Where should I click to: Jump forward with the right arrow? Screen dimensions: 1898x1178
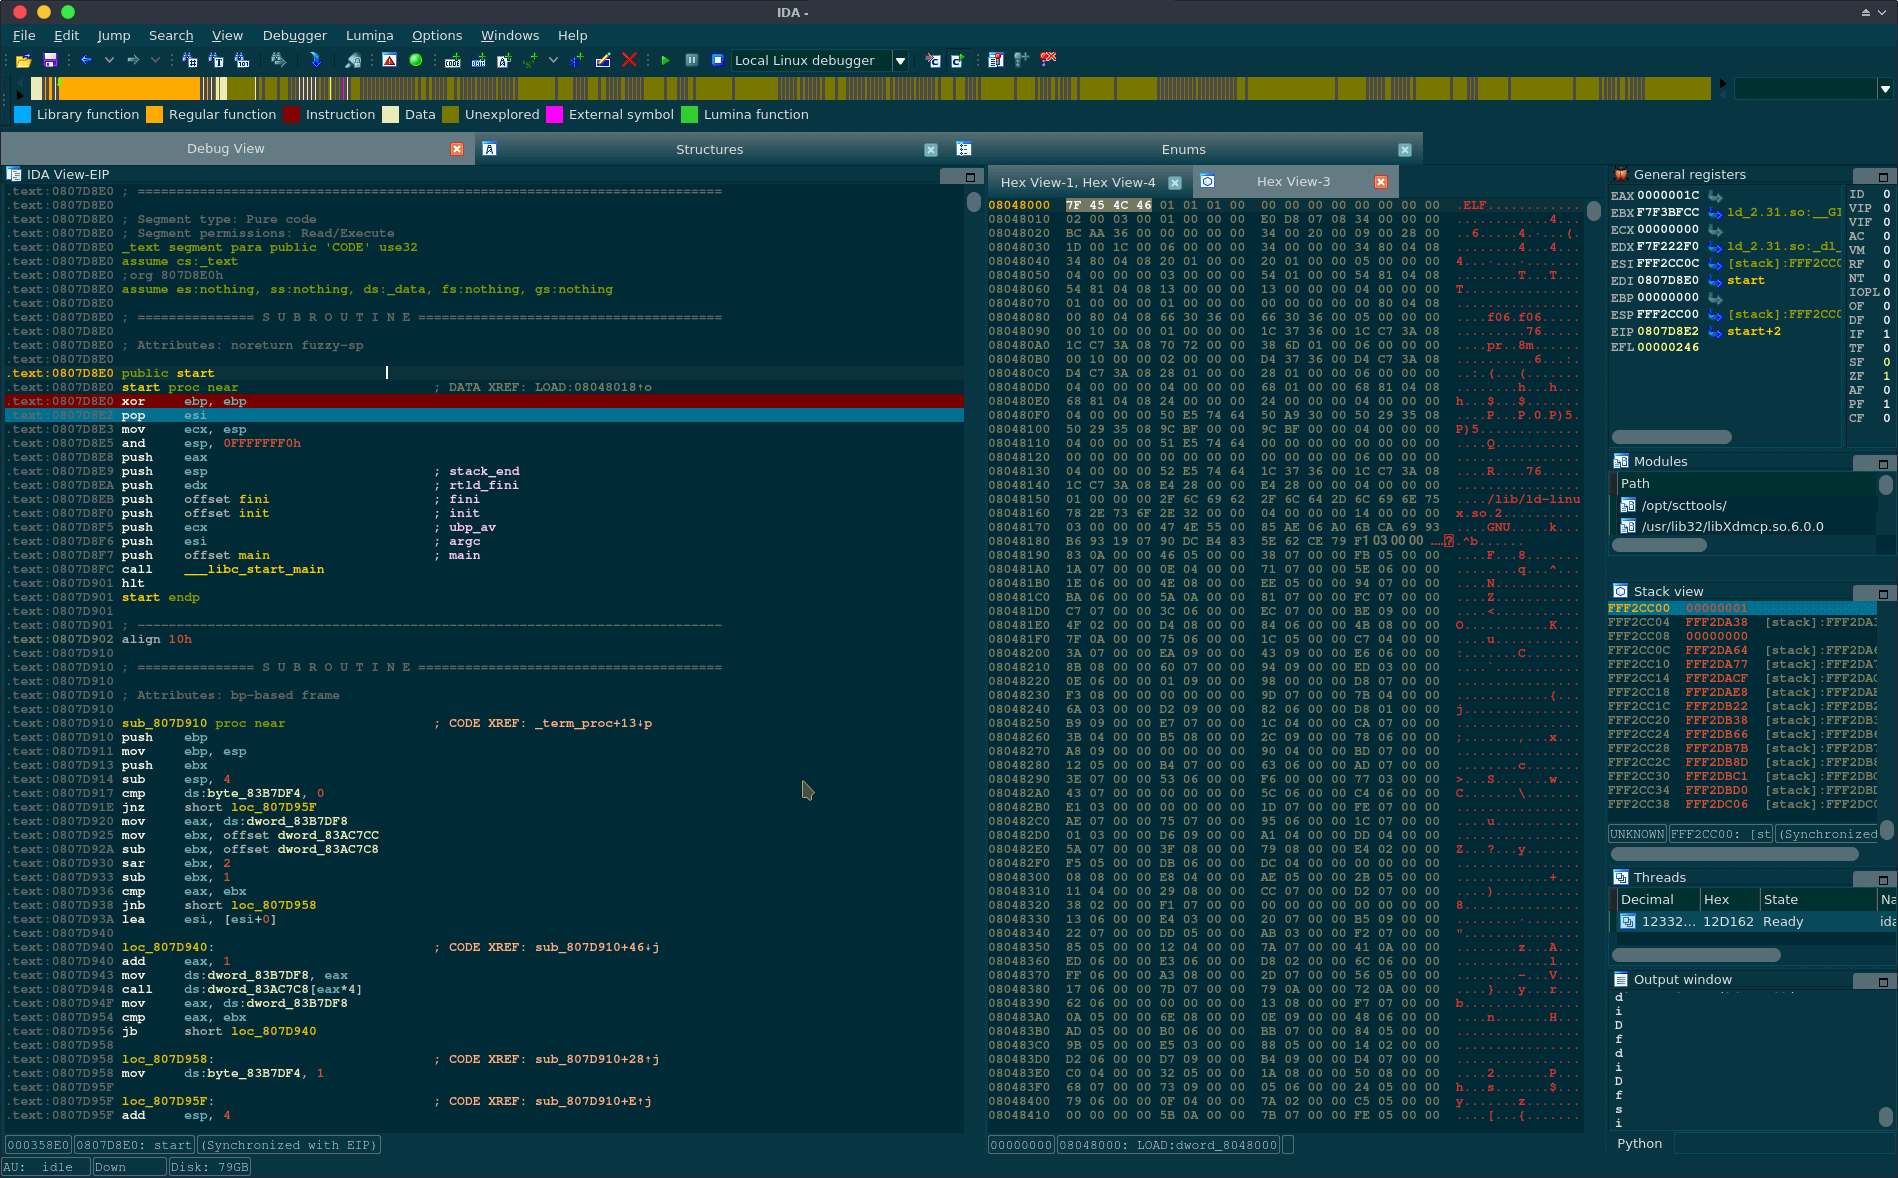pos(133,60)
